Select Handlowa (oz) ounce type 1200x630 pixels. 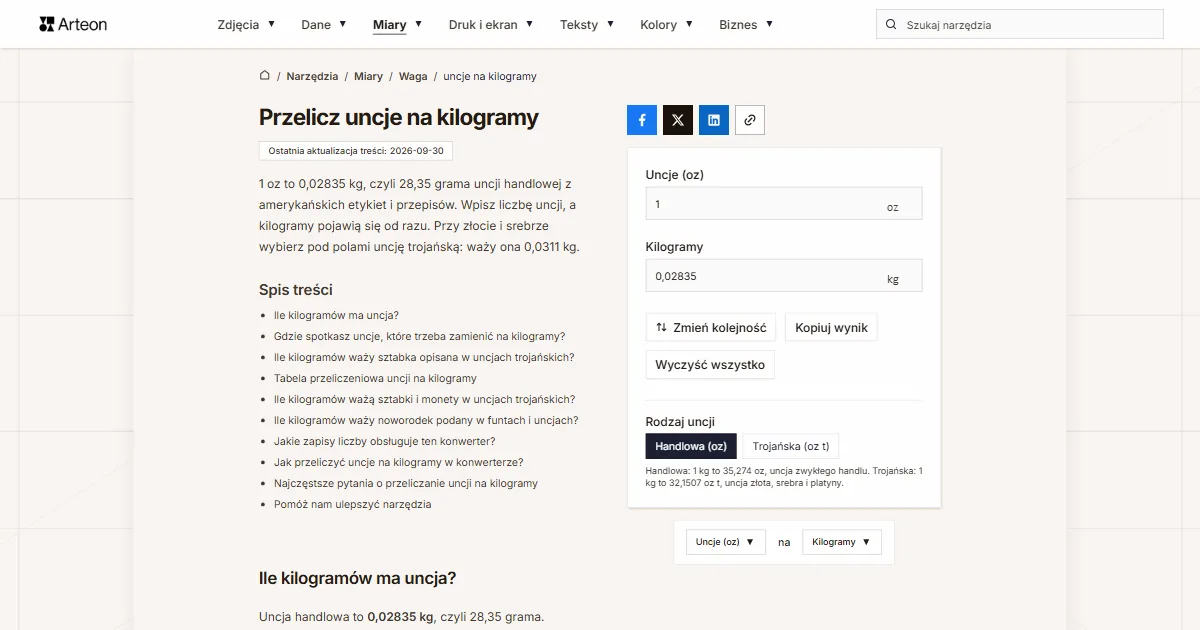pos(691,446)
